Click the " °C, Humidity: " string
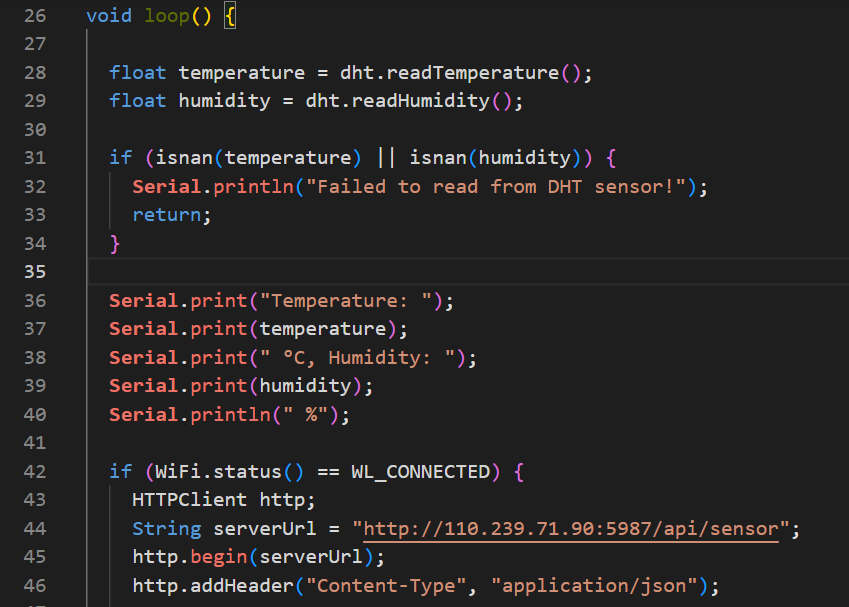The width and height of the screenshot is (849, 607). [357, 358]
